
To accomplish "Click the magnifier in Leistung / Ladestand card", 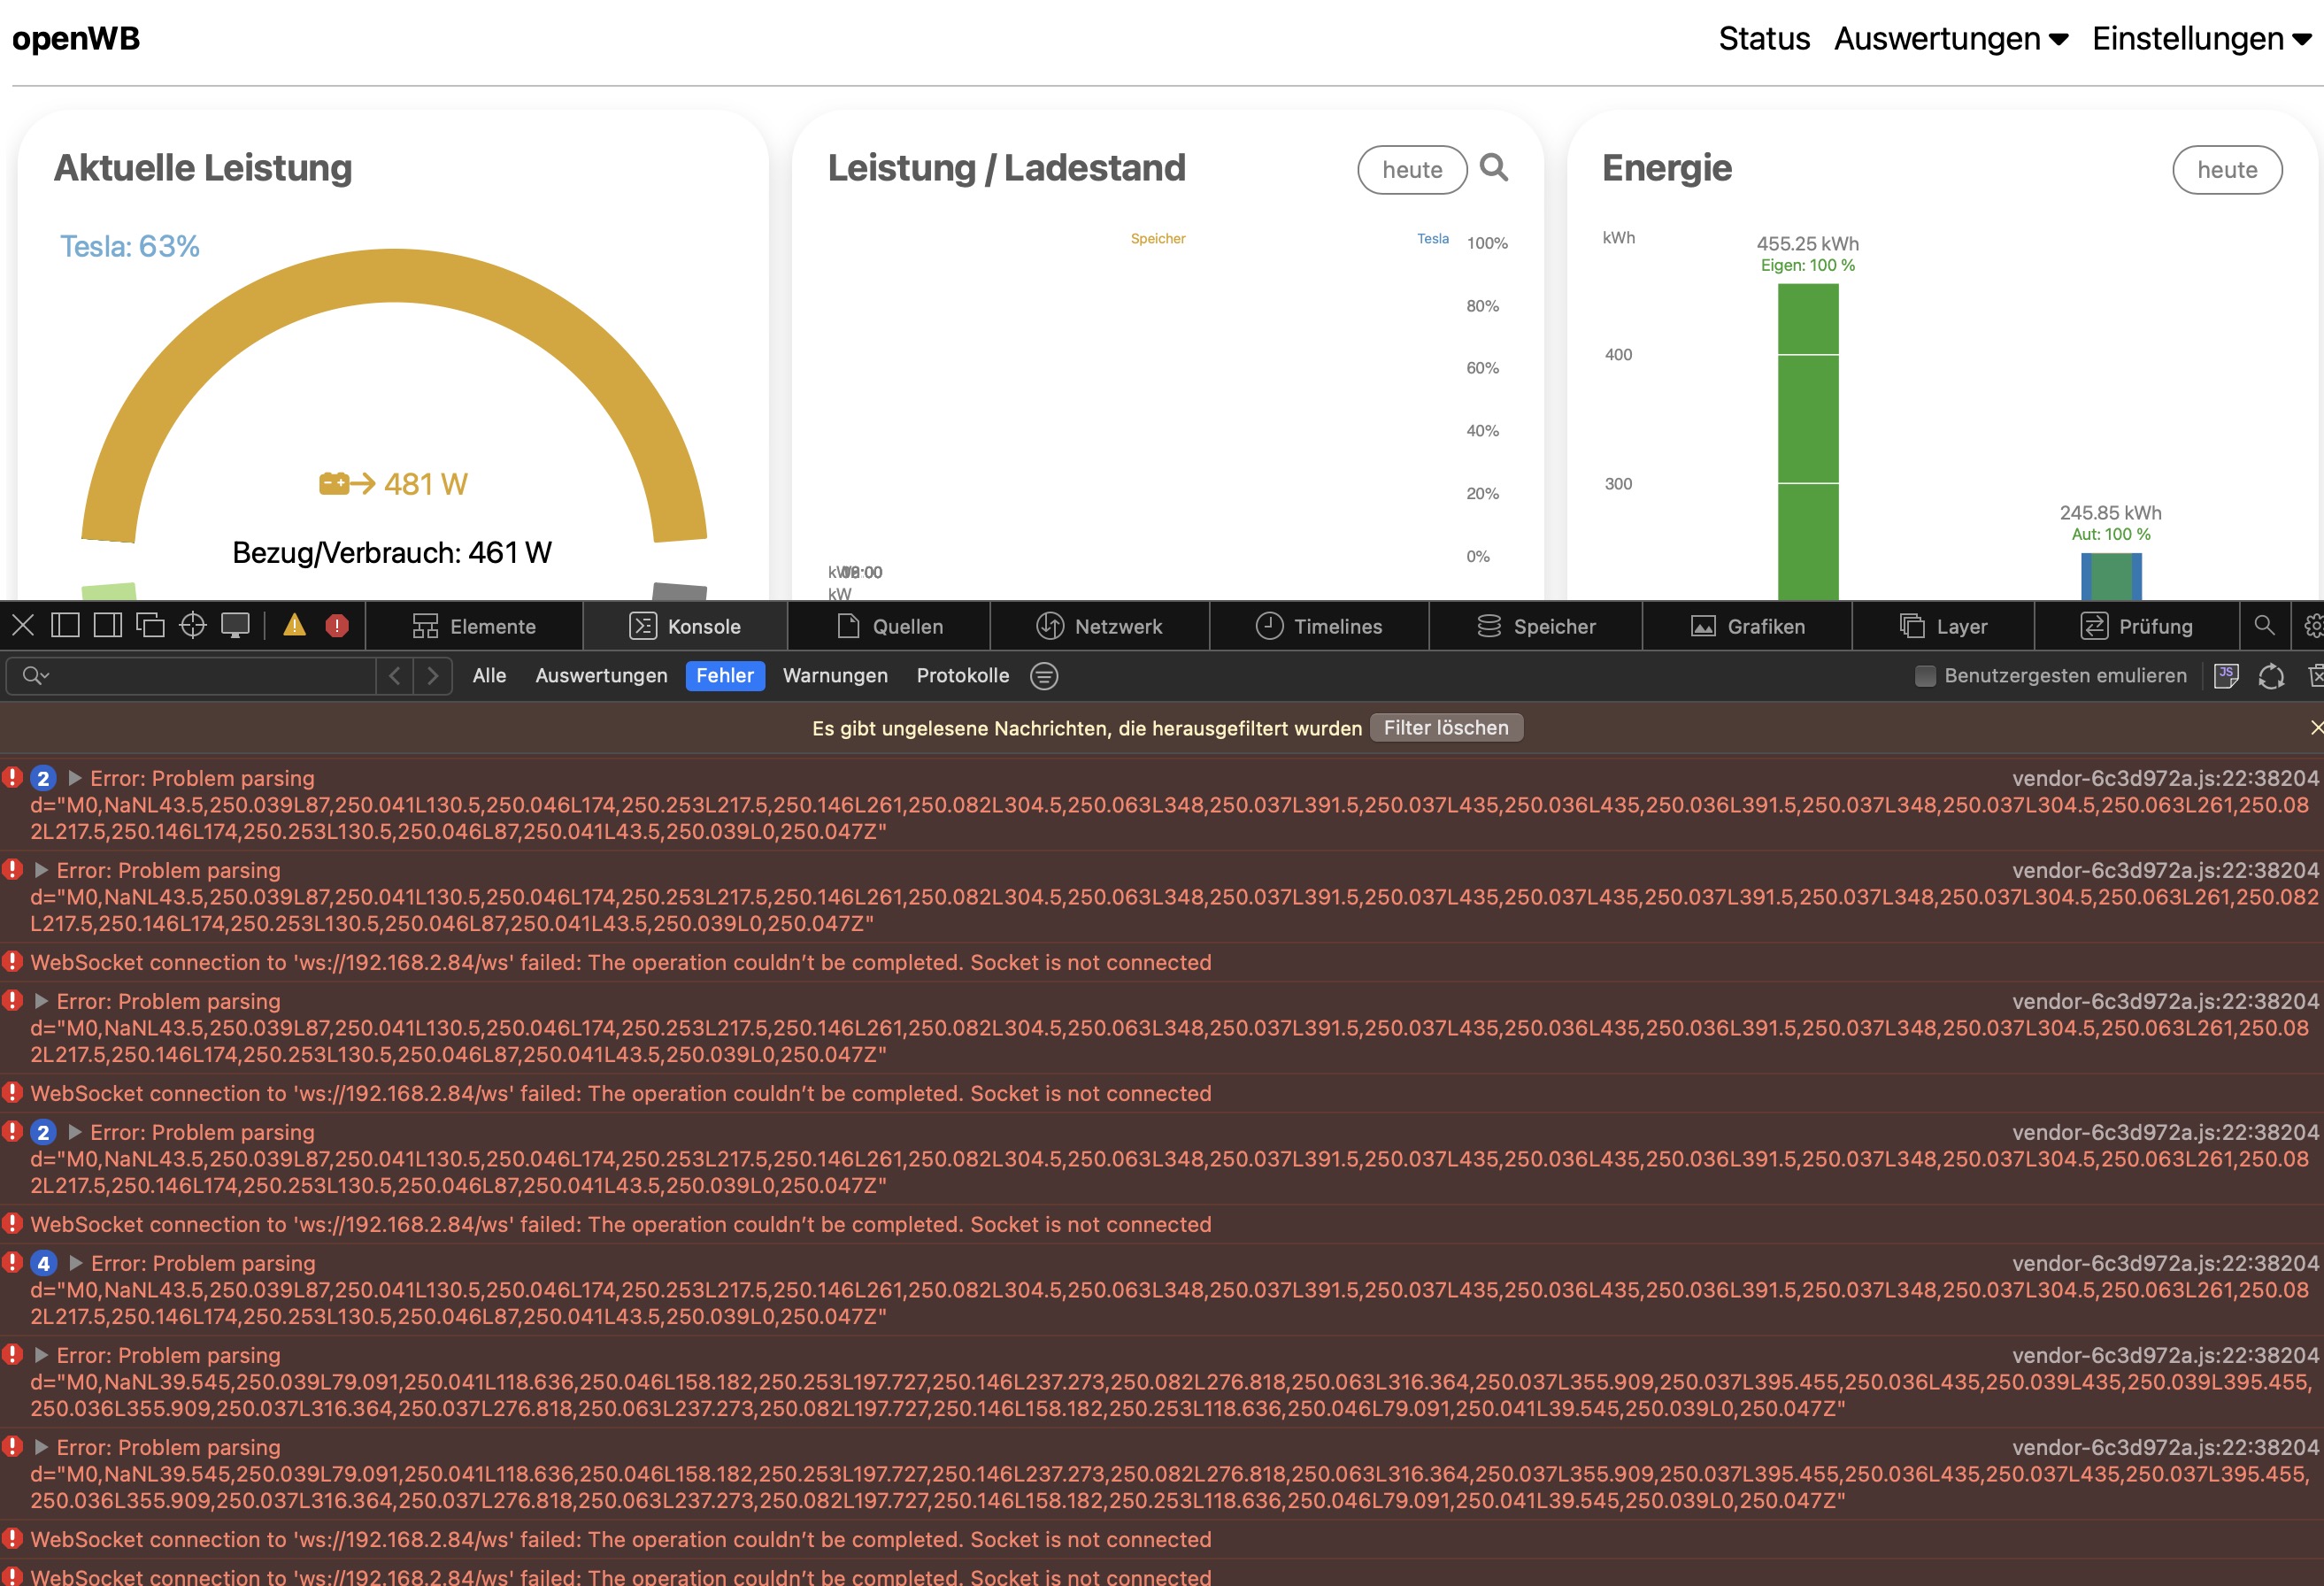I will click(x=1493, y=167).
